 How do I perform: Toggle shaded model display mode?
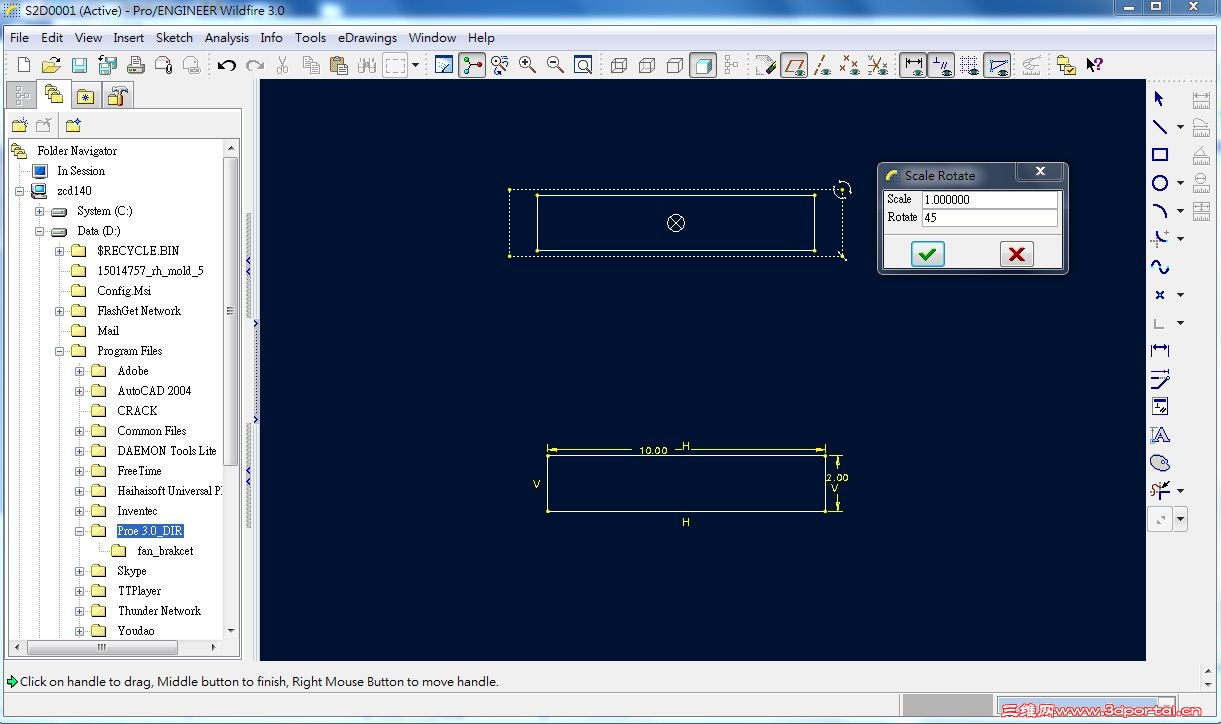click(x=703, y=66)
